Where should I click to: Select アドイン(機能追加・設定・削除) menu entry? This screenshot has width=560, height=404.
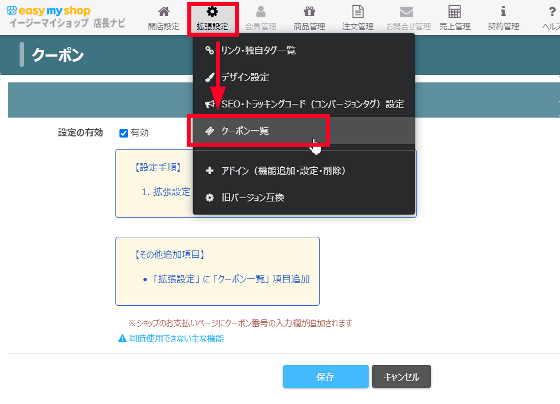(x=304, y=171)
